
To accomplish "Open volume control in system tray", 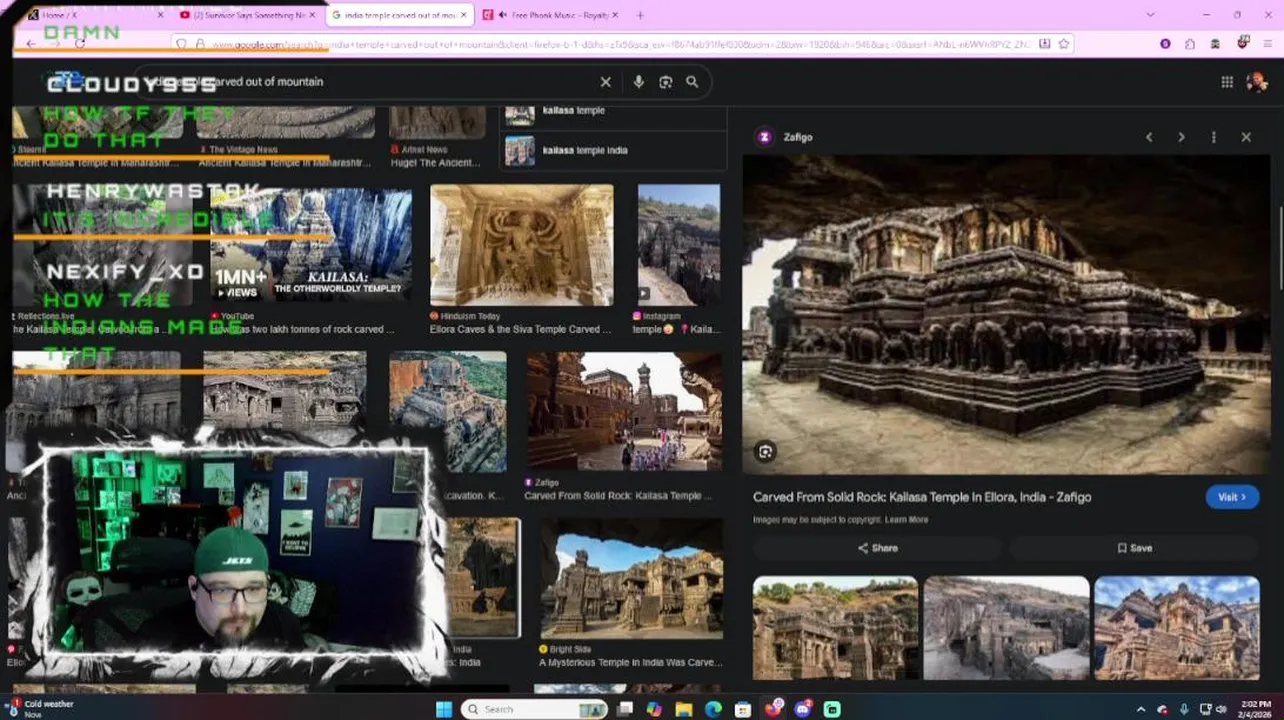I will coord(1221,709).
